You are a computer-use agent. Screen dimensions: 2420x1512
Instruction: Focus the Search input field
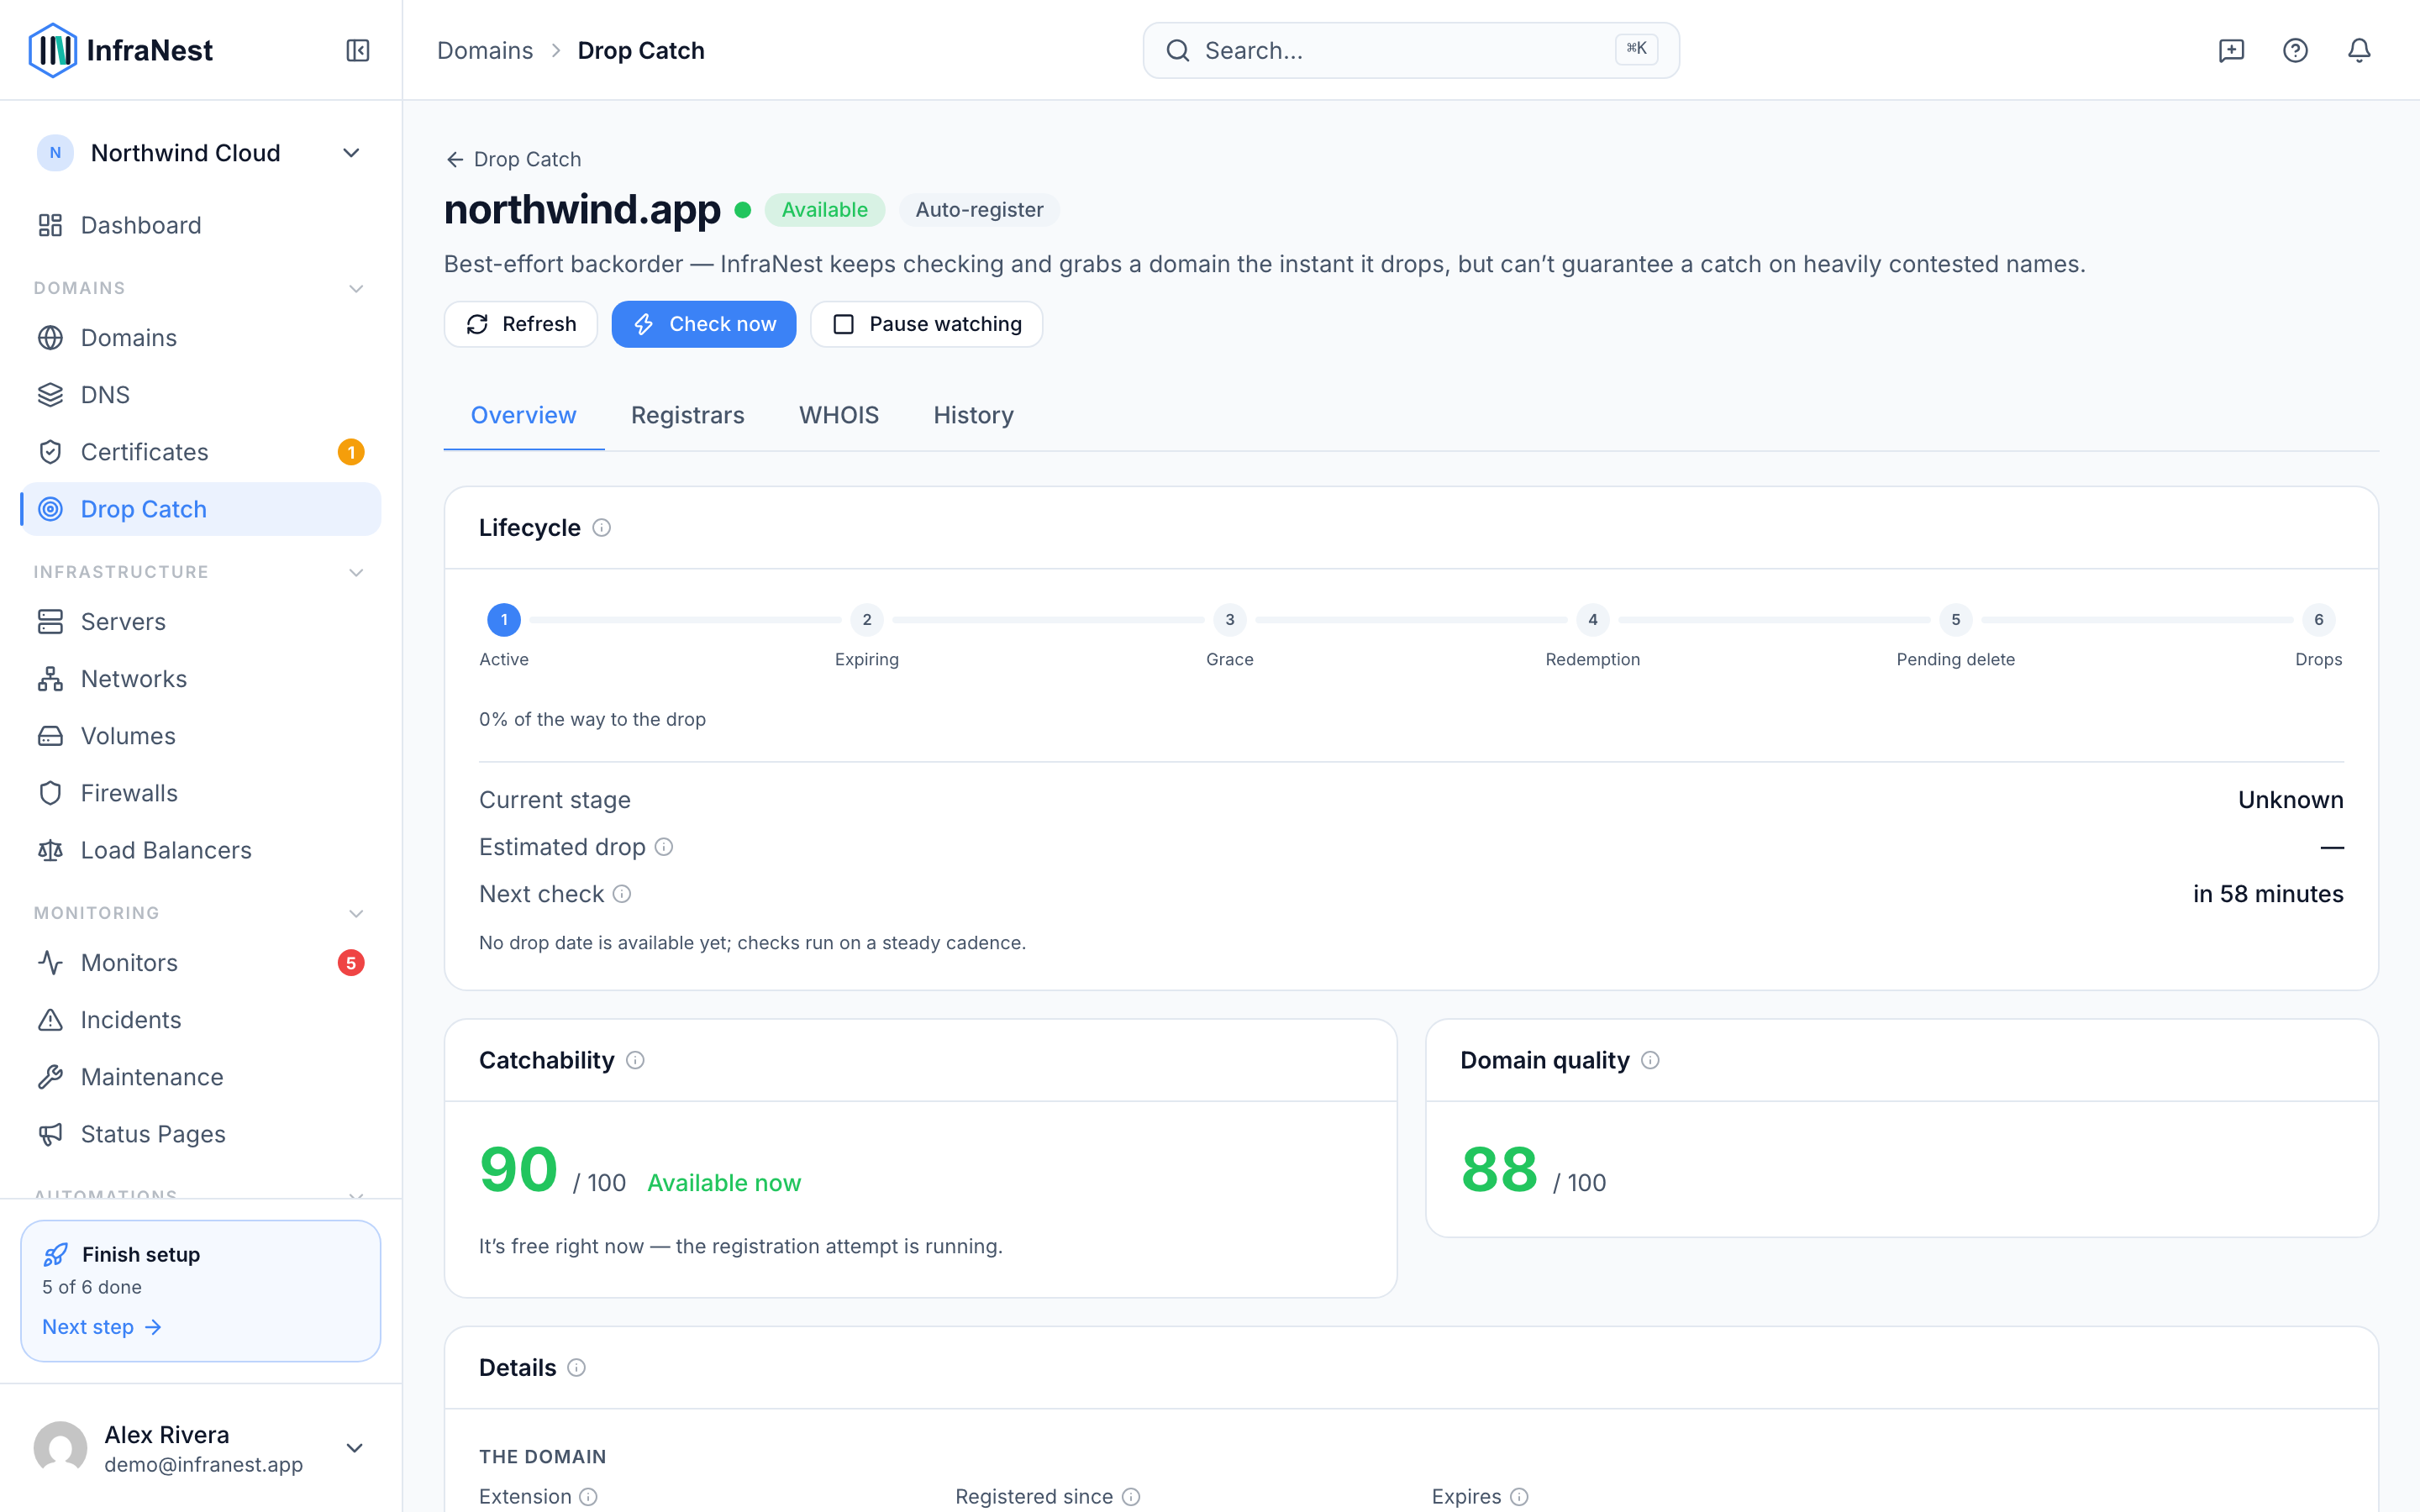click(1411, 50)
